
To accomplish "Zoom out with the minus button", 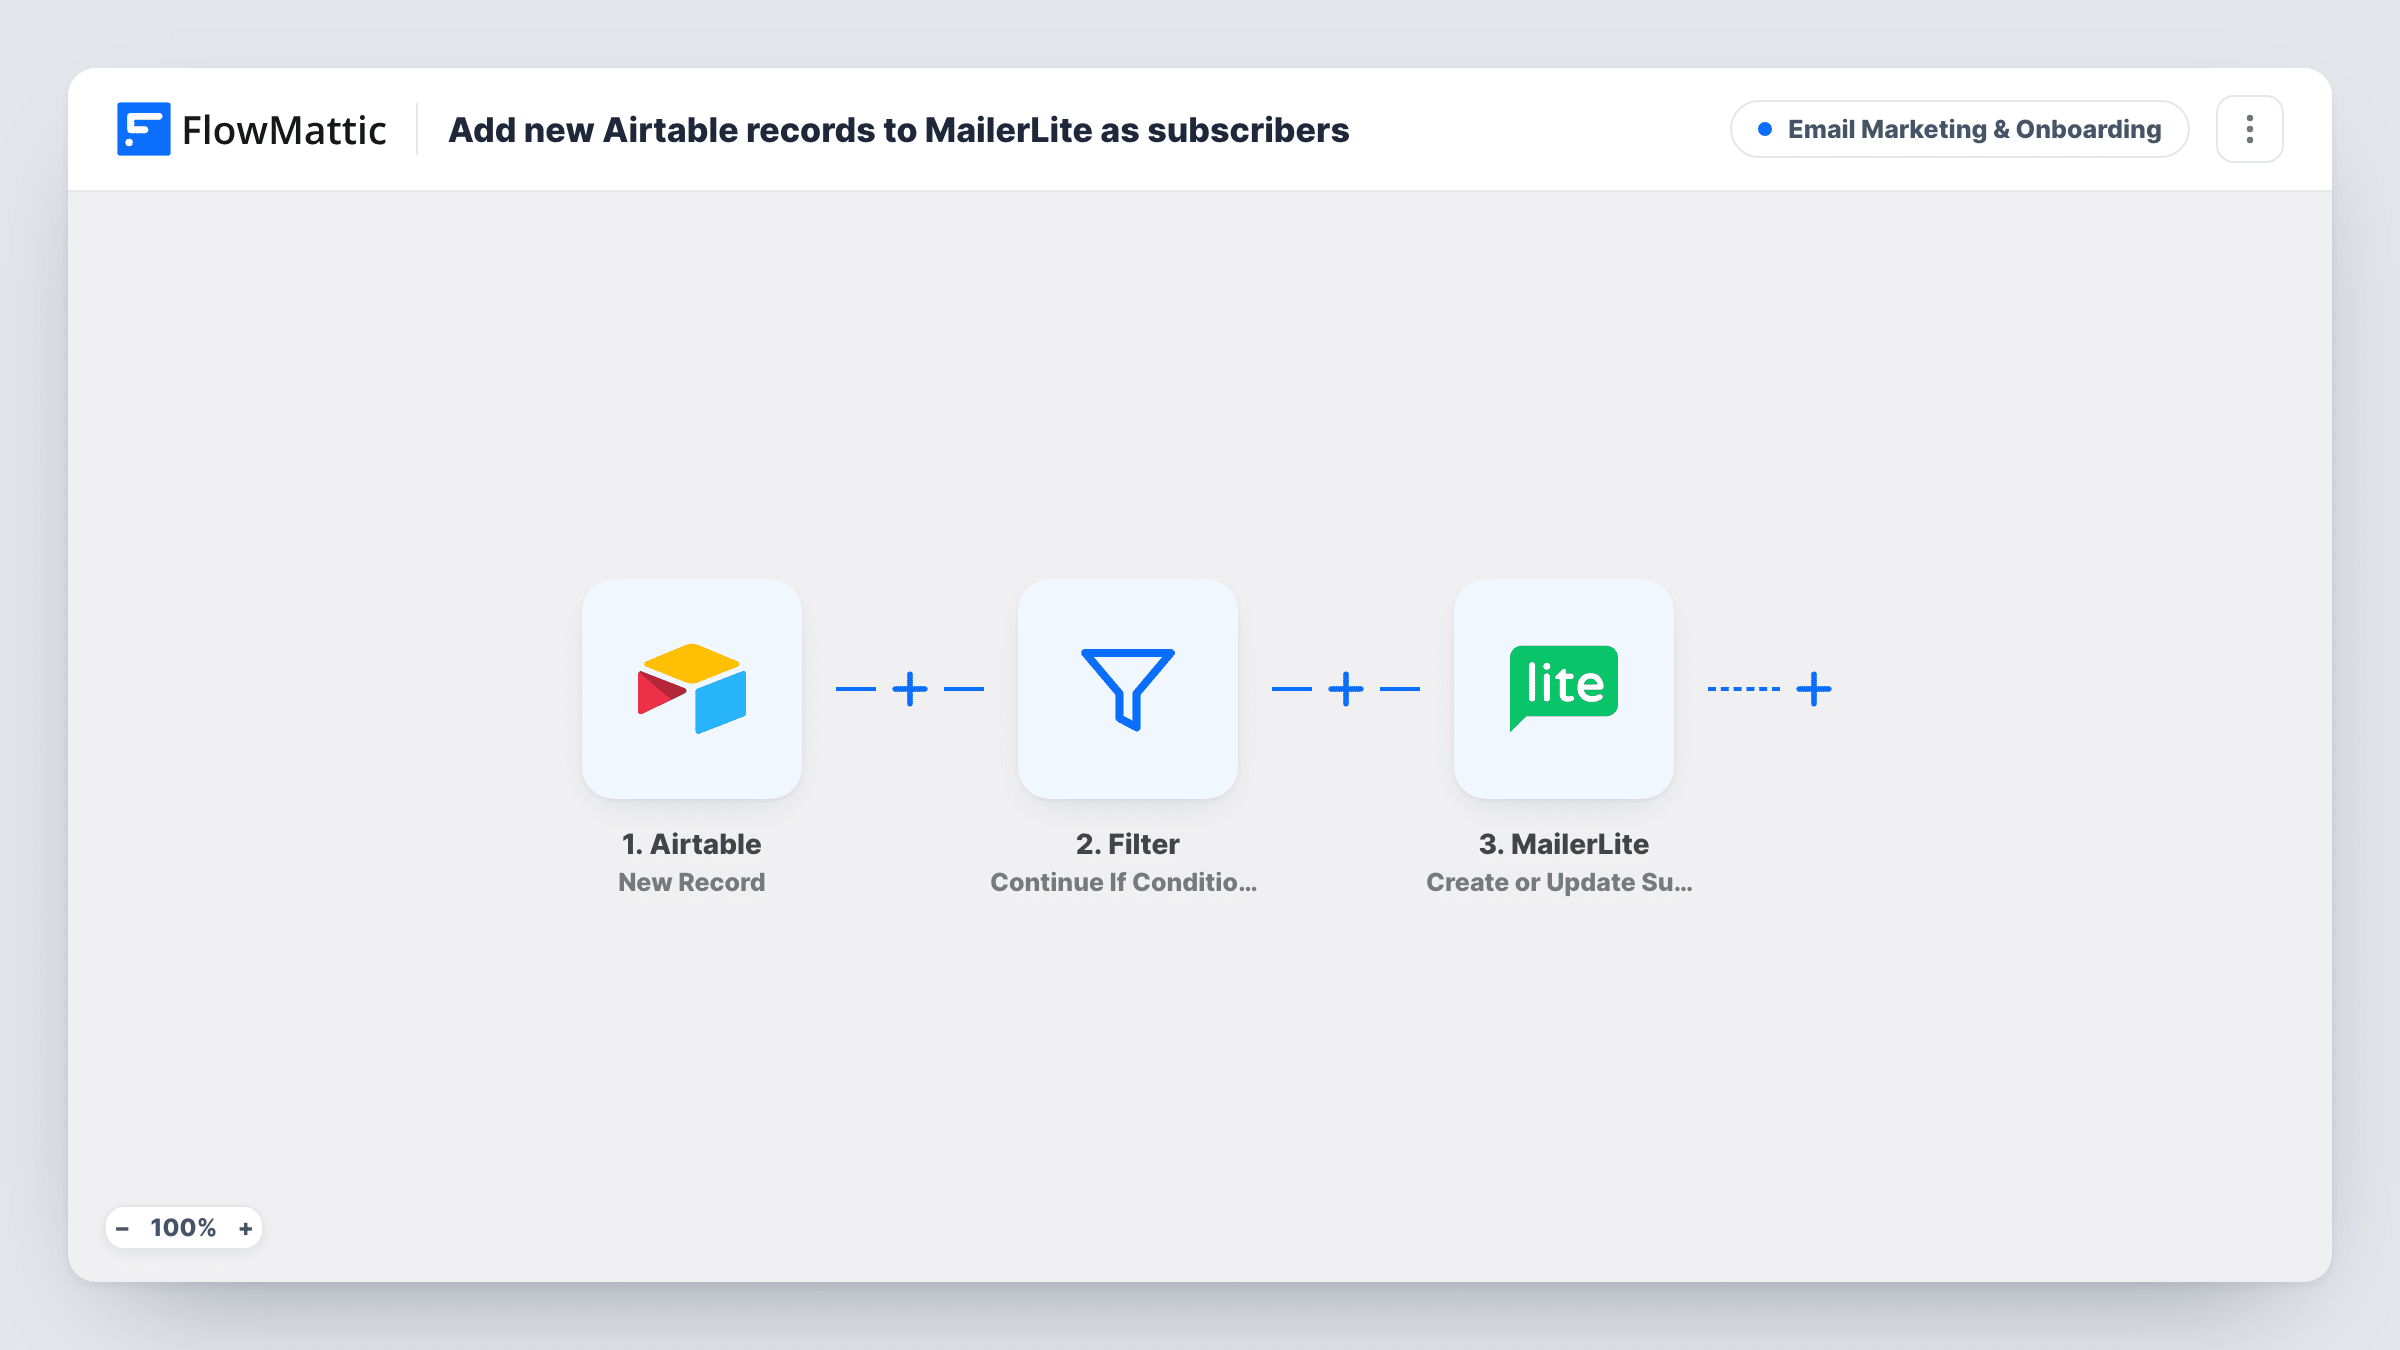I will pos(123,1228).
